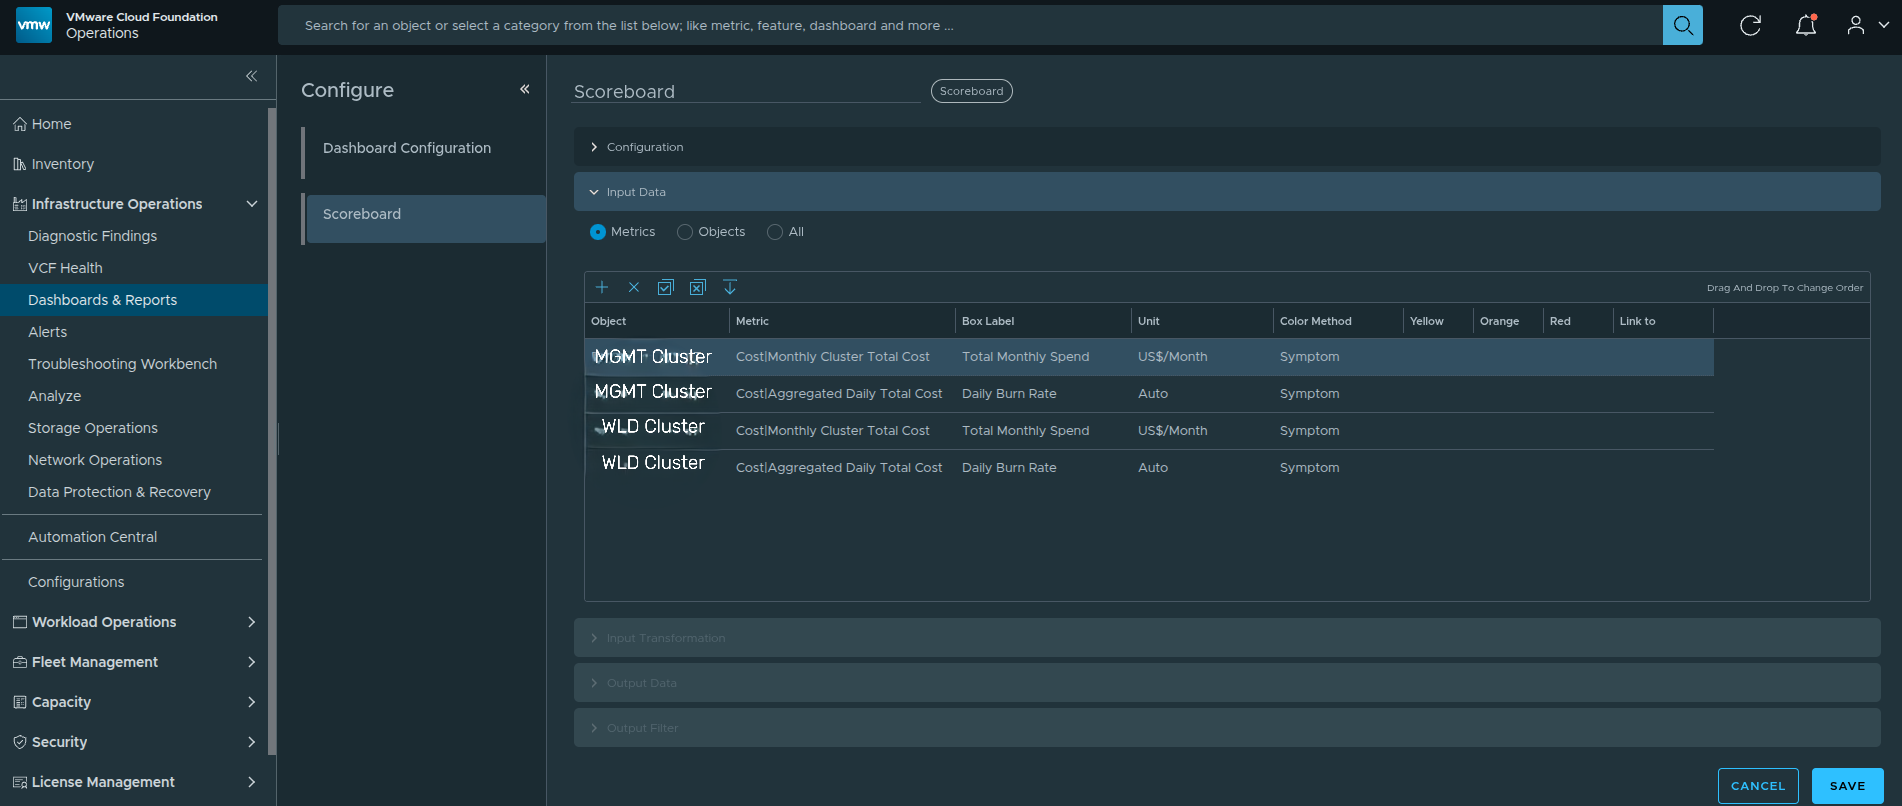Click the select all rows icon

666,287
